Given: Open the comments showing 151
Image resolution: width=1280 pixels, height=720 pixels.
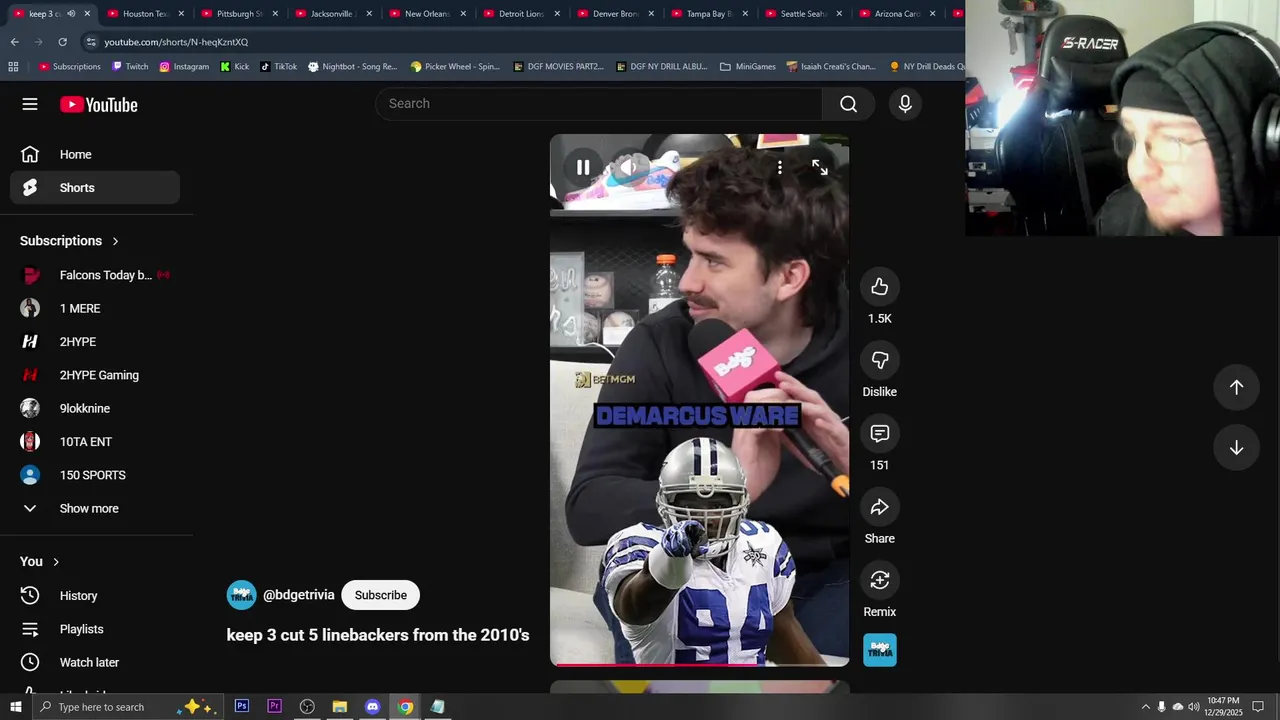Looking at the screenshot, I should [880, 433].
